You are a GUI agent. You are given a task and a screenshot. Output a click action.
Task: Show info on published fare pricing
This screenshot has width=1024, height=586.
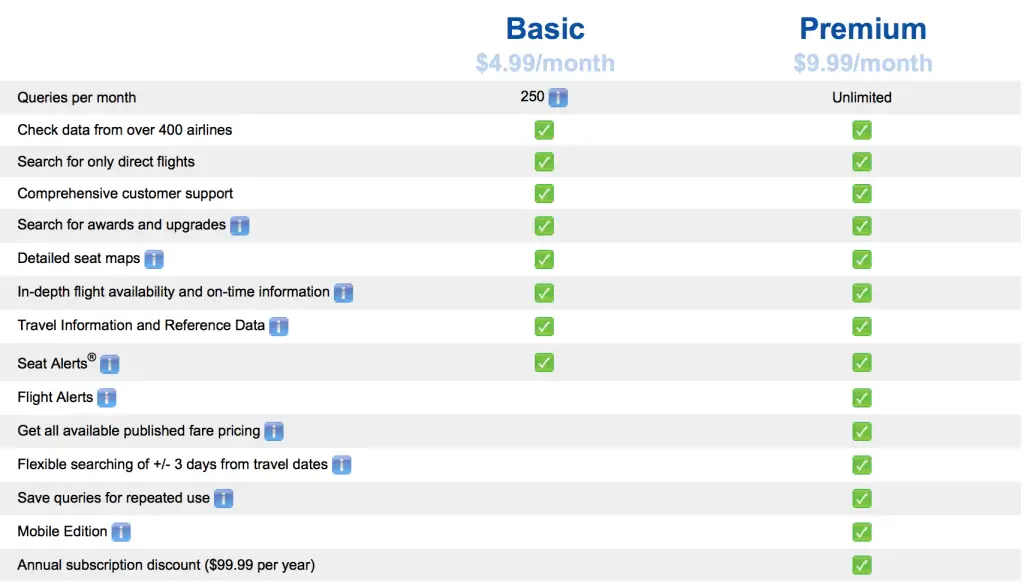pos(274,431)
